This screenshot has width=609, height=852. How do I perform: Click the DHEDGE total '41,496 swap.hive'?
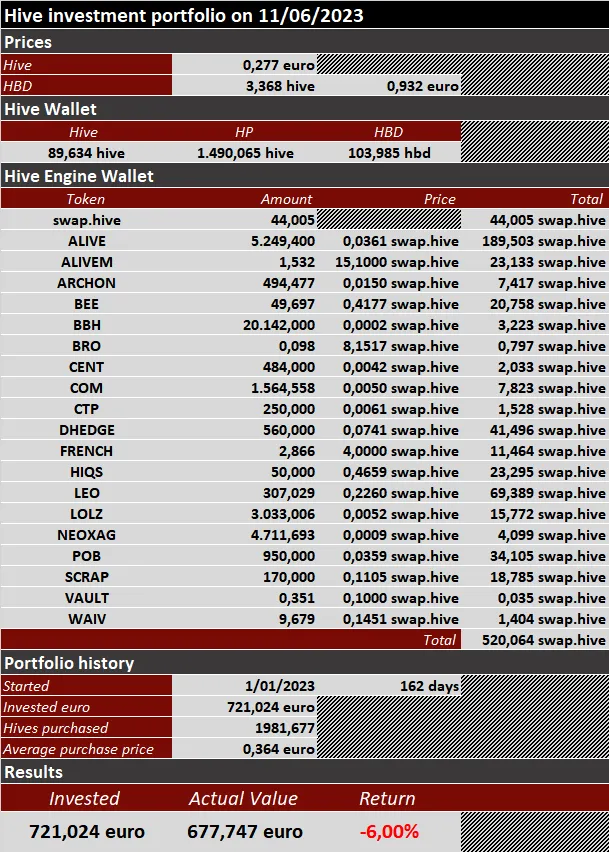pyautogui.click(x=548, y=430)
